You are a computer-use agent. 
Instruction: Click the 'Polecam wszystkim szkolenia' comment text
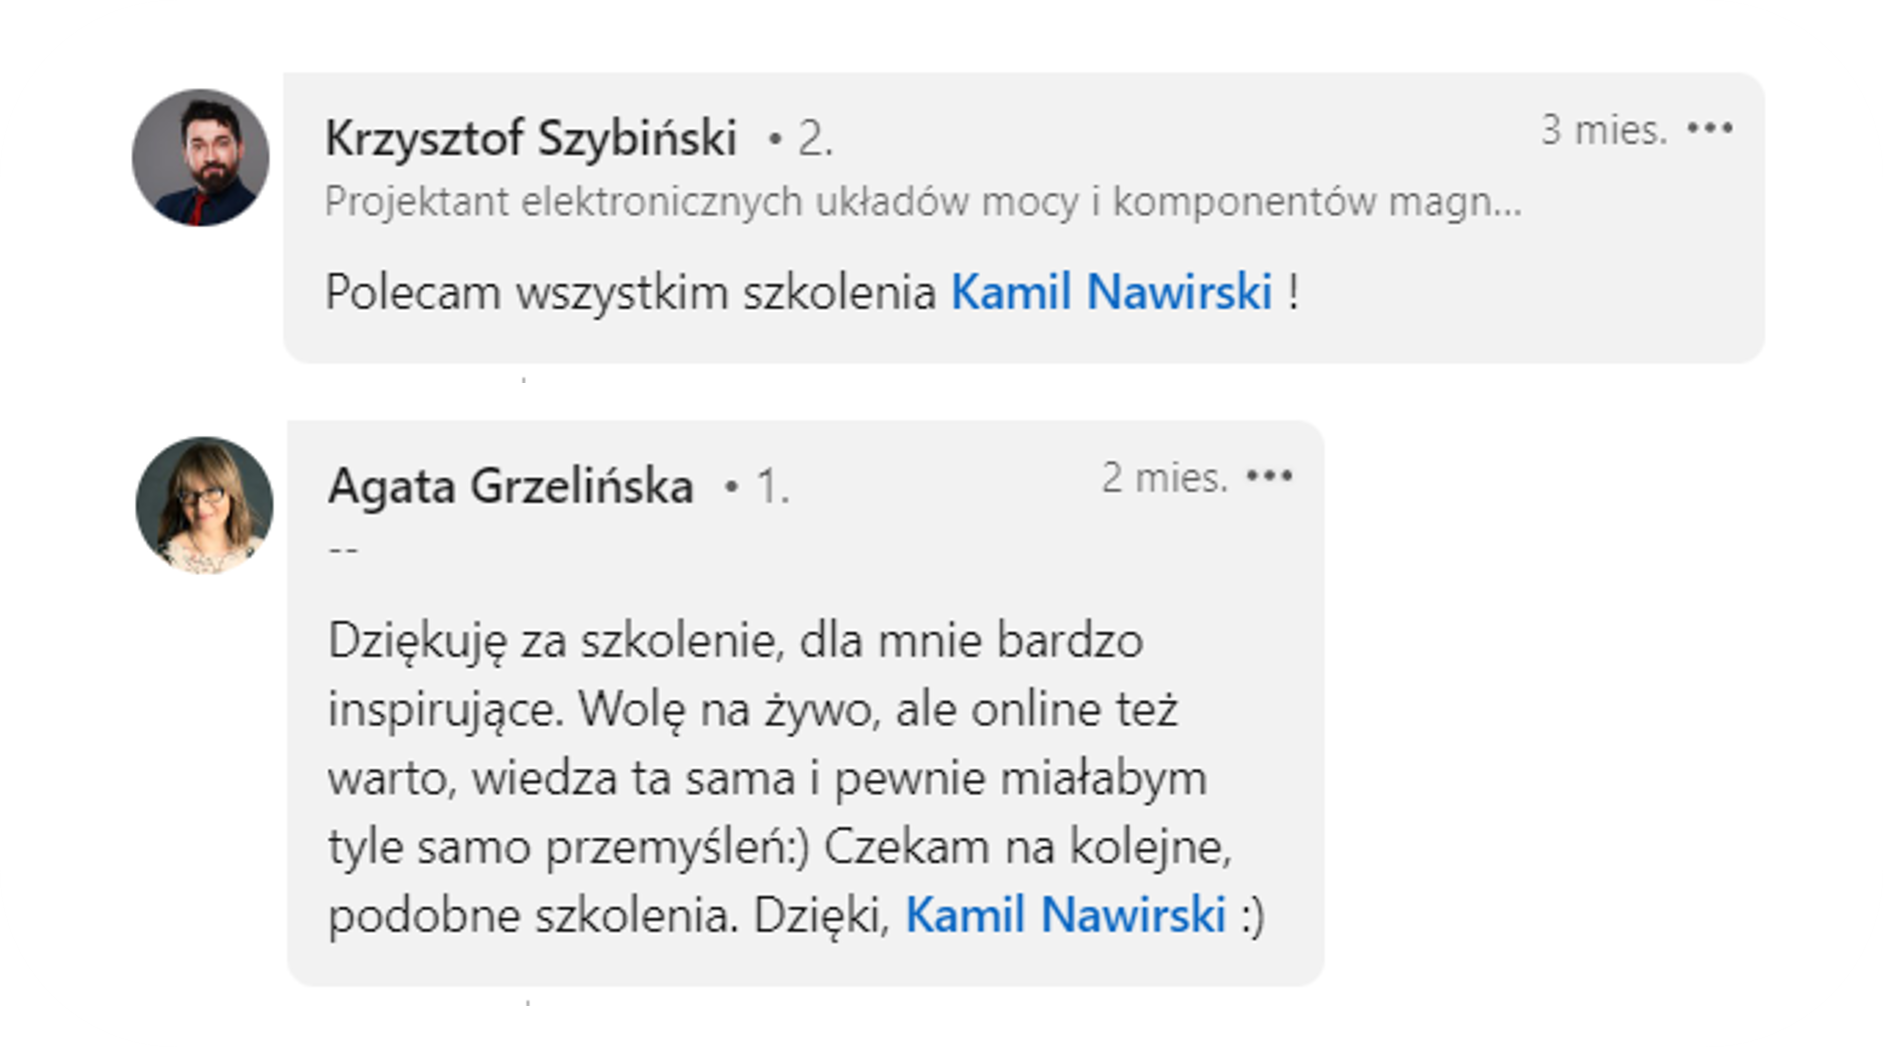[x=631, y=293]
